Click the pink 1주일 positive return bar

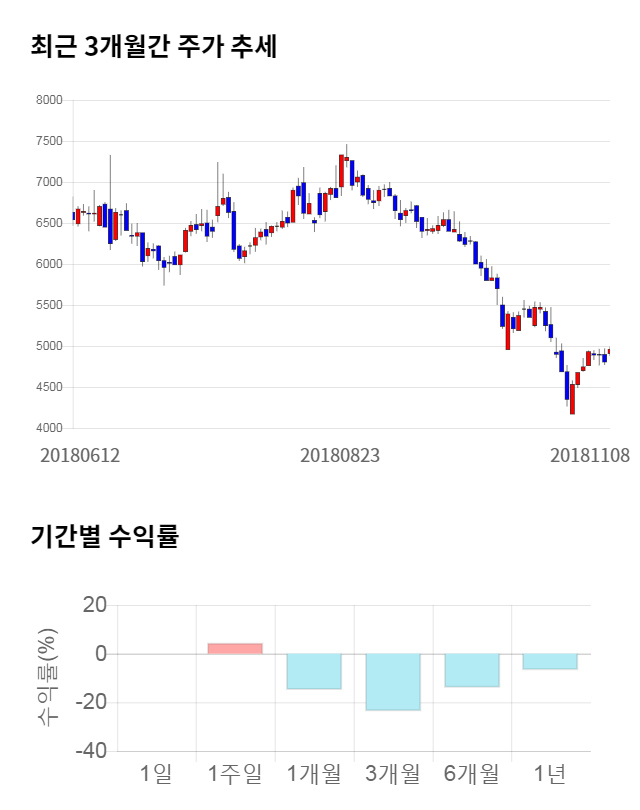[x=235, y=648]
